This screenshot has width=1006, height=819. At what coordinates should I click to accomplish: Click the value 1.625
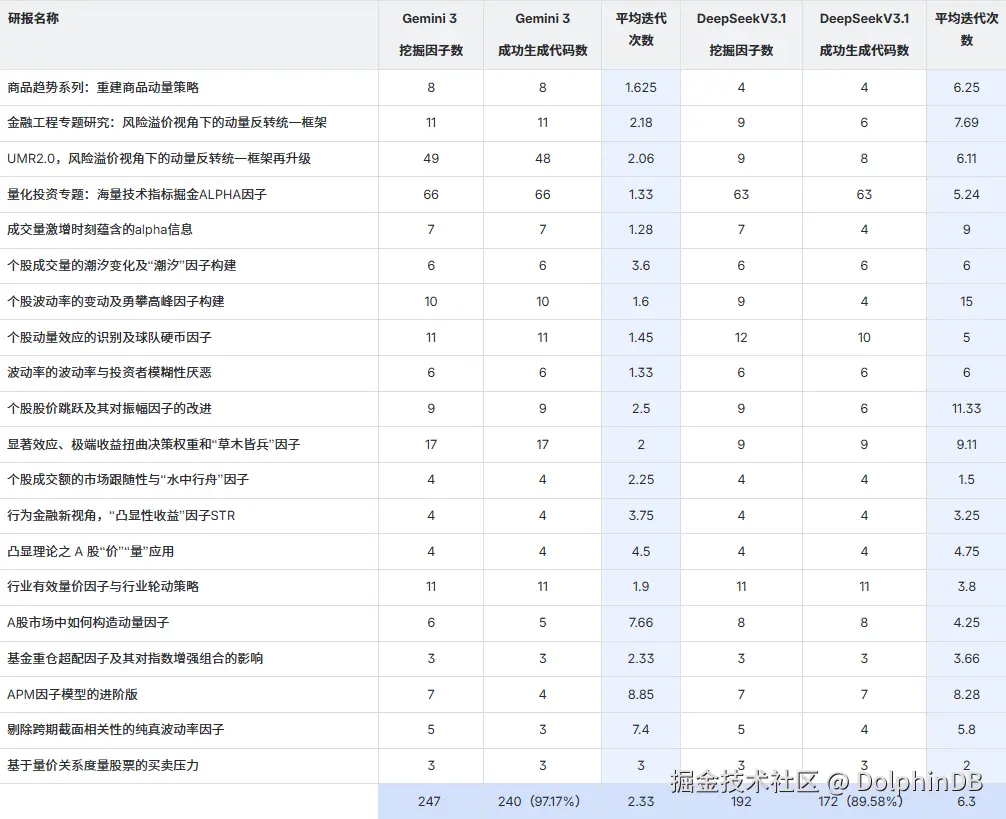click(641, 87)
